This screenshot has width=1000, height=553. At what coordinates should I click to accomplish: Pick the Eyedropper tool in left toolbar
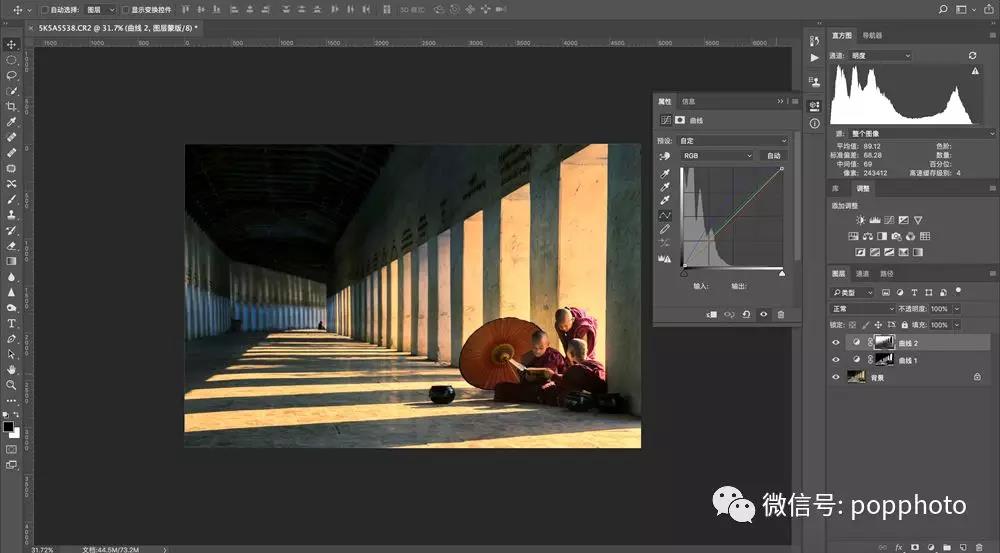click(x=11, y=121)
